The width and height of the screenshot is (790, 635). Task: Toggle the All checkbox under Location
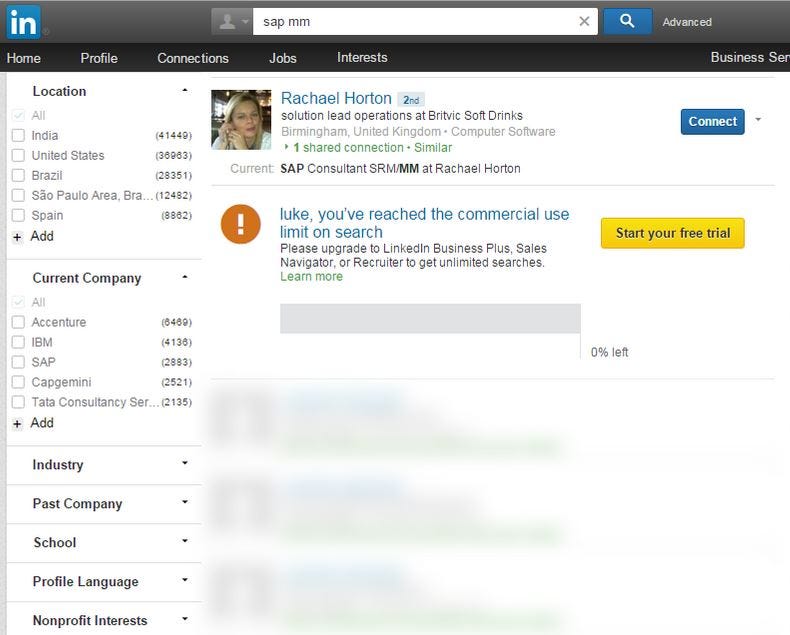pos(18,115)
